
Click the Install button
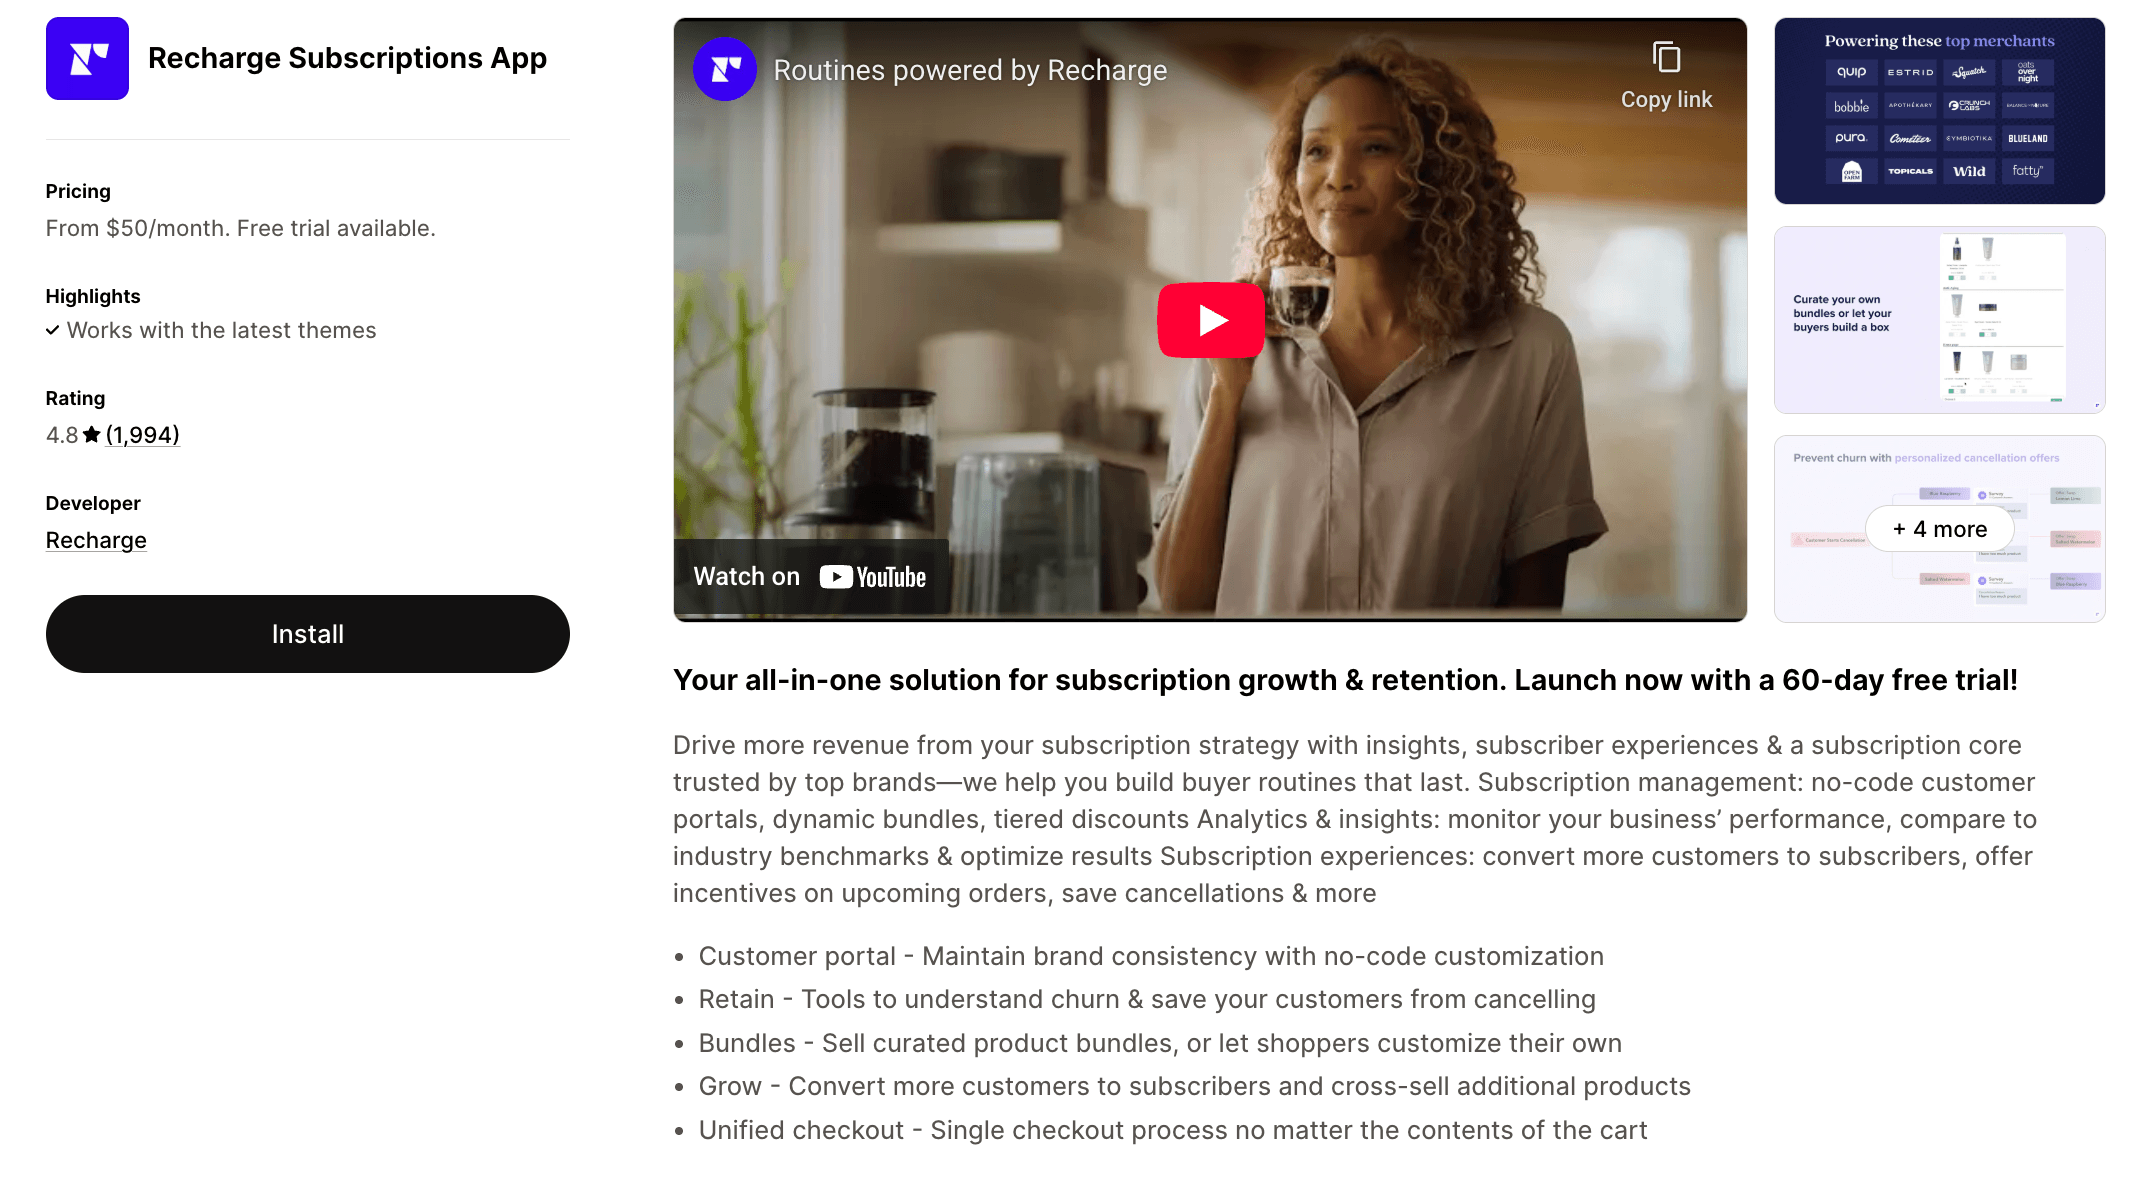click(308, 634)
